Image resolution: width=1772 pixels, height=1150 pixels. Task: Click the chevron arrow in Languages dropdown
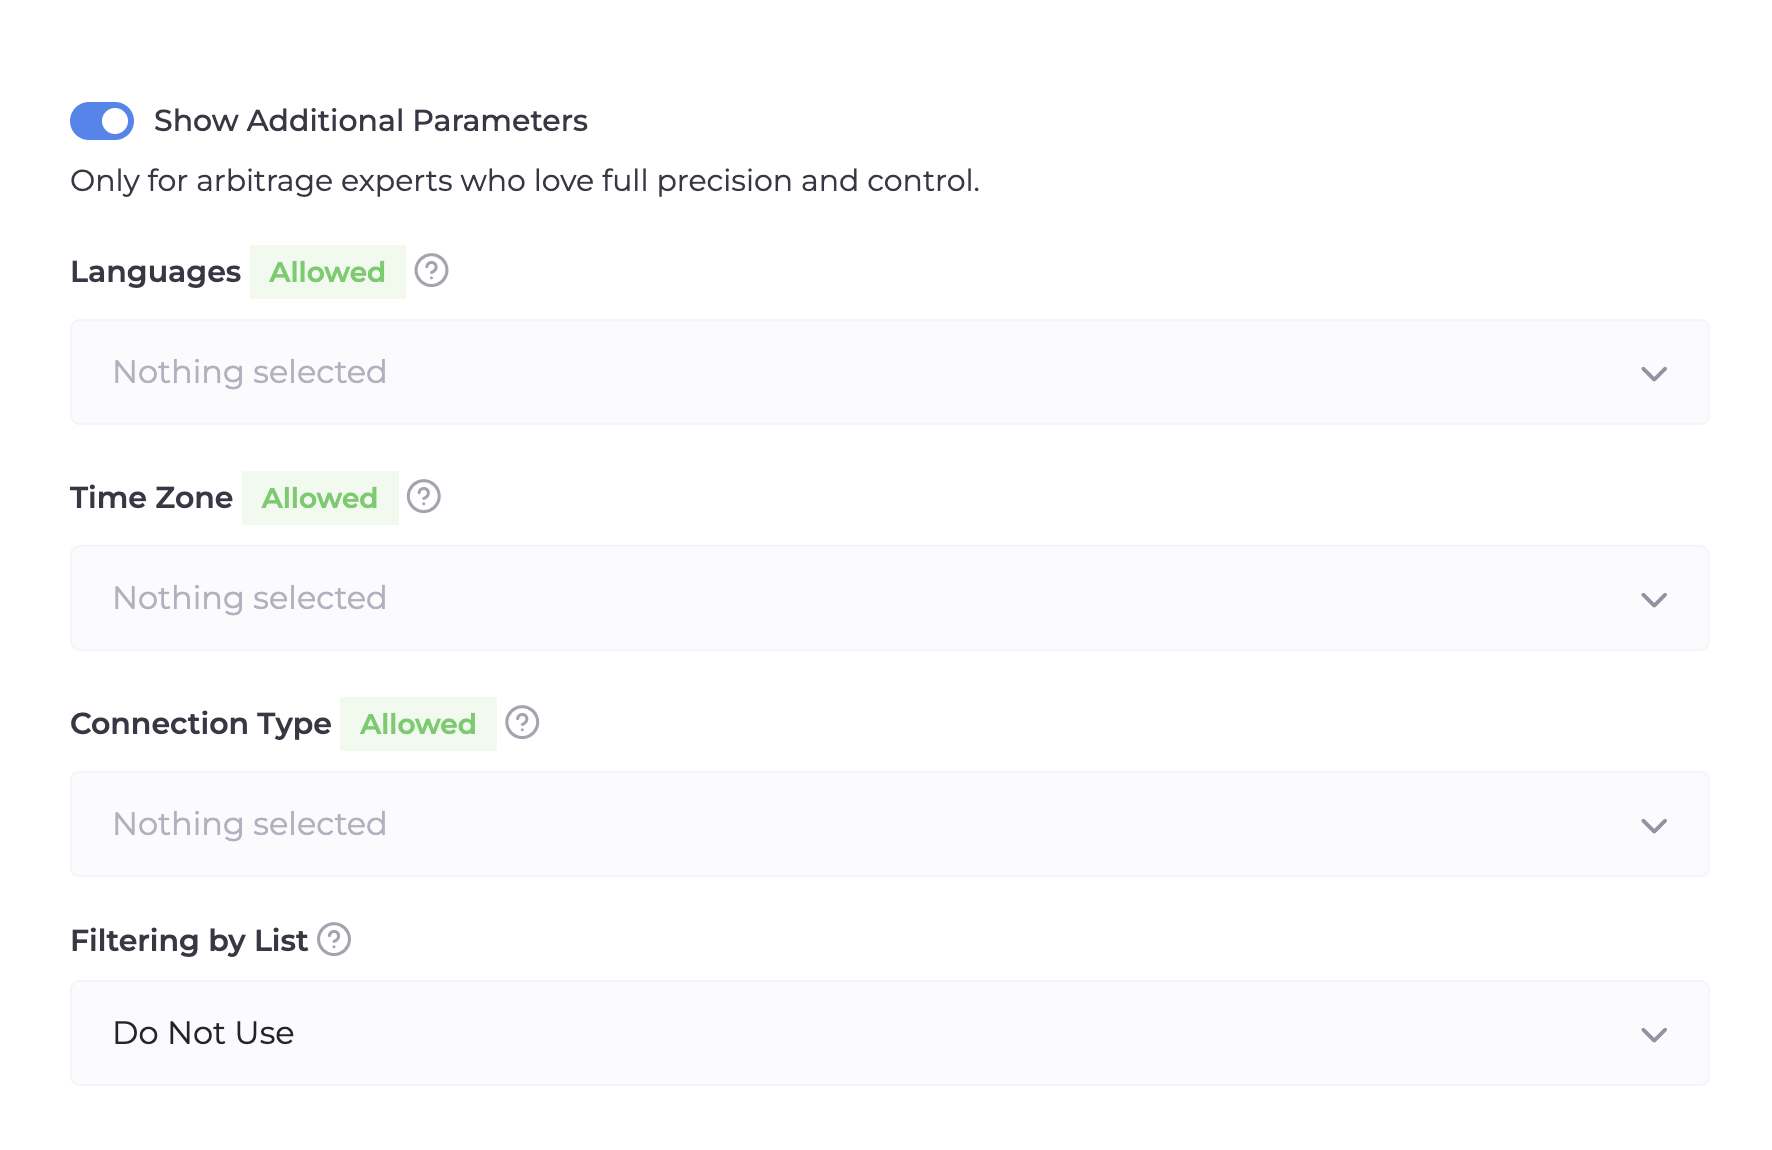pyautogui.click(x=1654, y=374)
